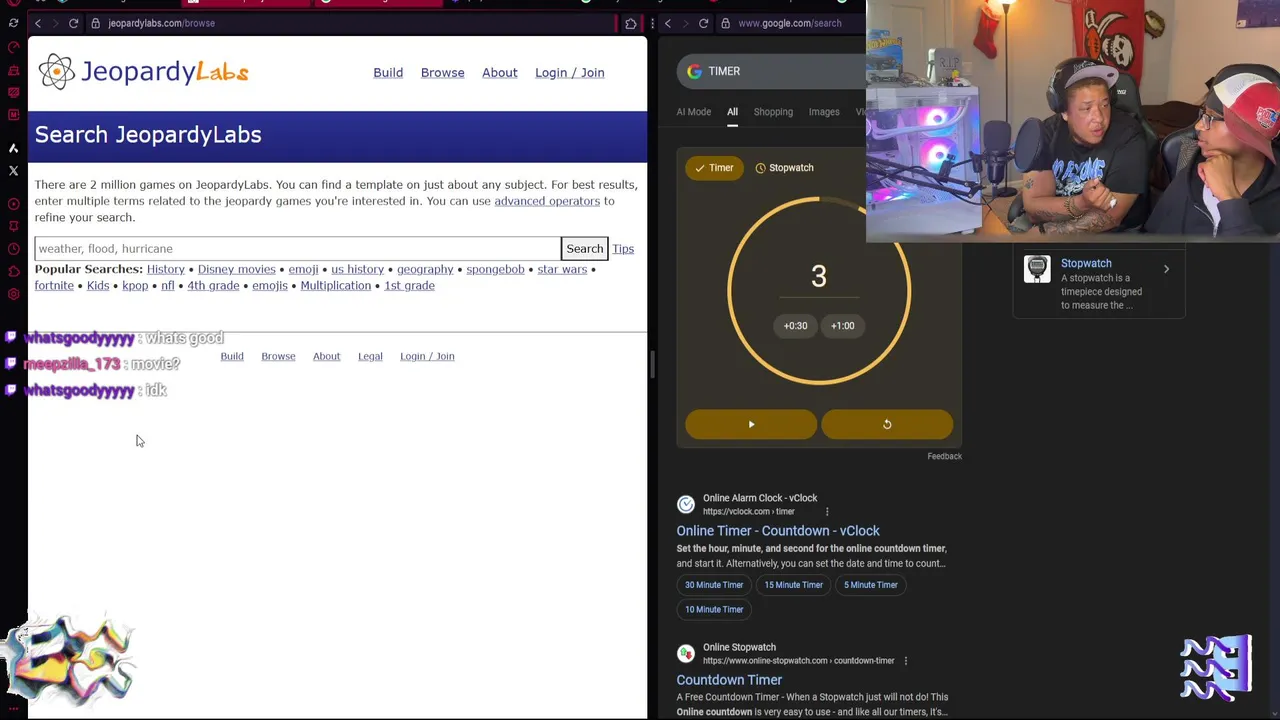
Task: Open the 30 Minute Timer chip
Action: click(x=714, y=585)
